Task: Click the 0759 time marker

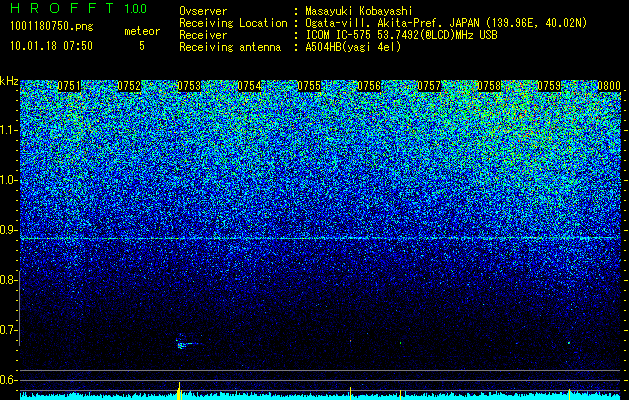Action: click(x=549, y=86)
